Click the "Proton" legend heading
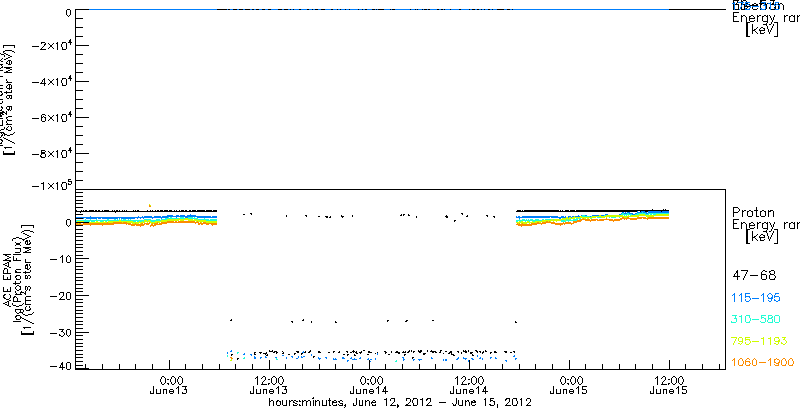The width and height of the screenshot is (800, 410). coord(754,212)
